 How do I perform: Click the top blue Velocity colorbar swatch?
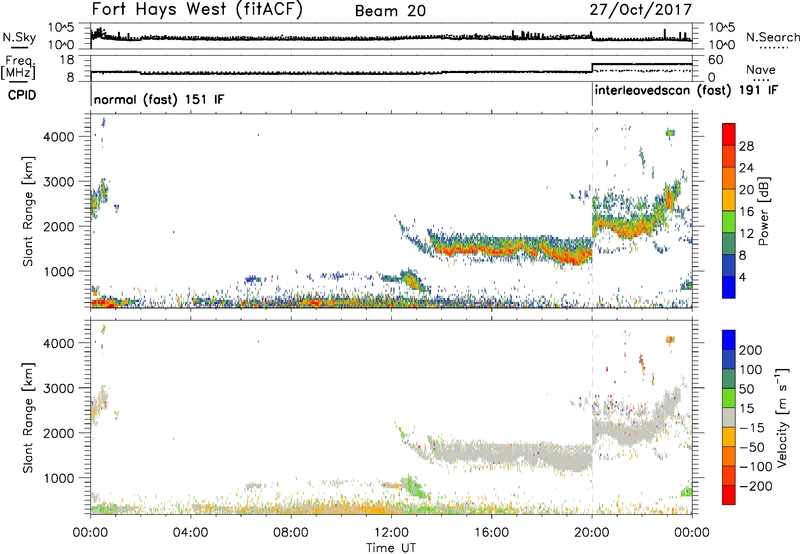[729, 340]
